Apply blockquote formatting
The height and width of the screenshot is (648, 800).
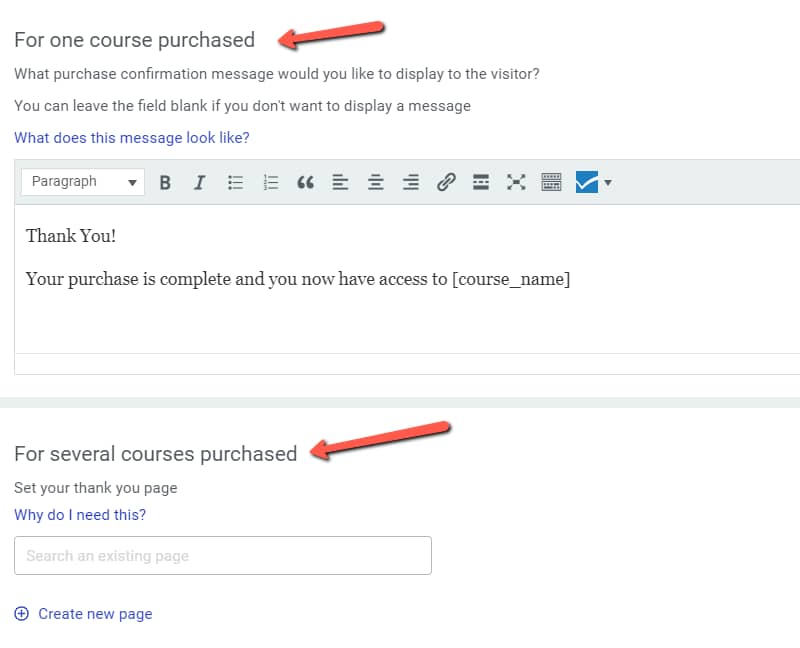pyautogui.click(x=305, y=182)
